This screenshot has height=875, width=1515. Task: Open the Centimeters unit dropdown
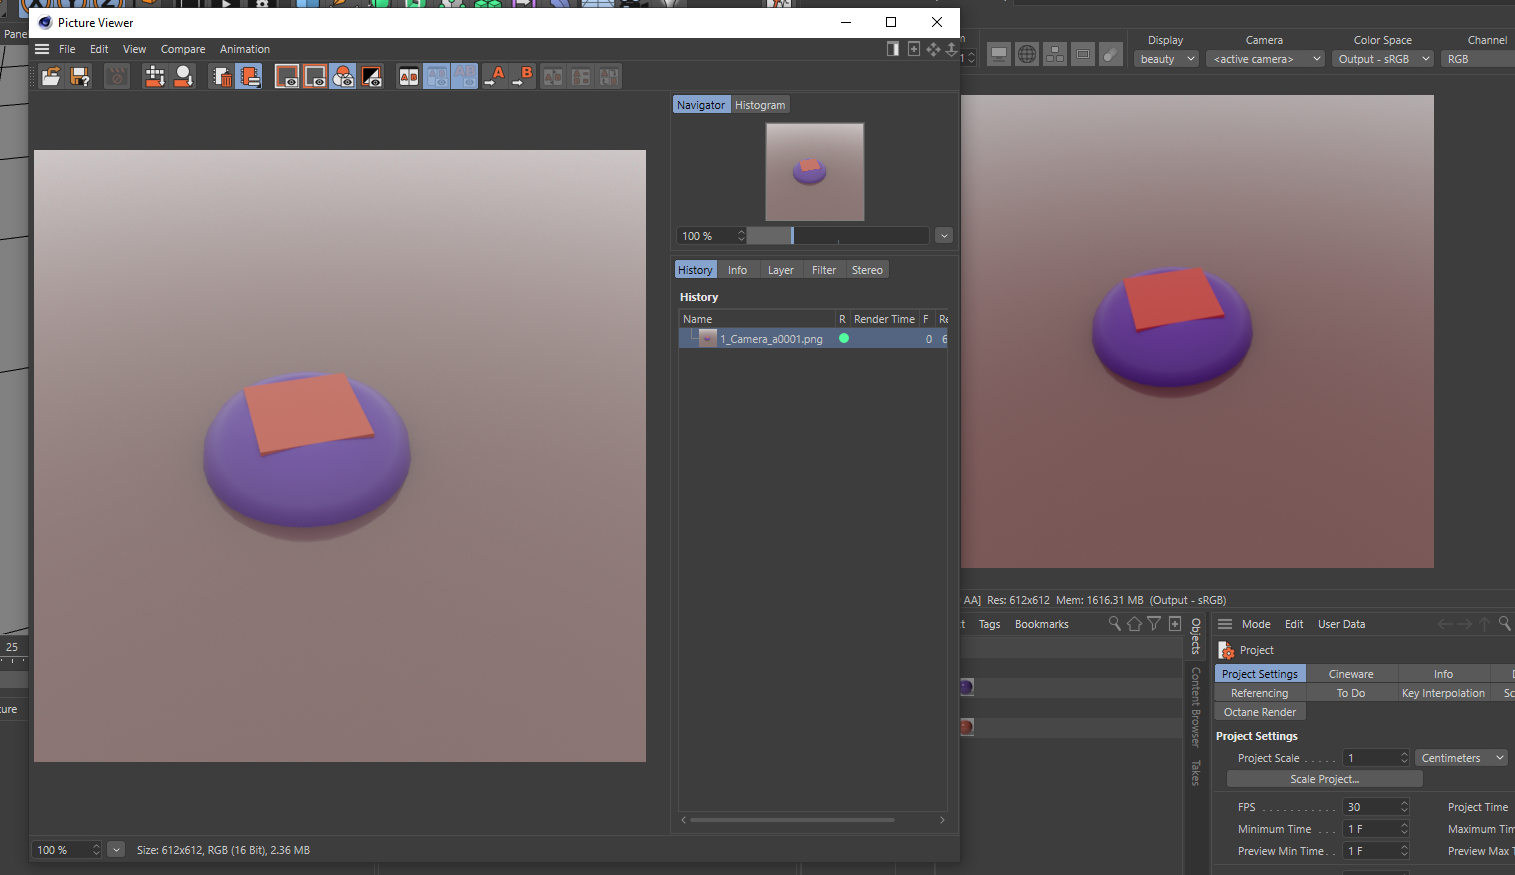tap(1461, 758)
